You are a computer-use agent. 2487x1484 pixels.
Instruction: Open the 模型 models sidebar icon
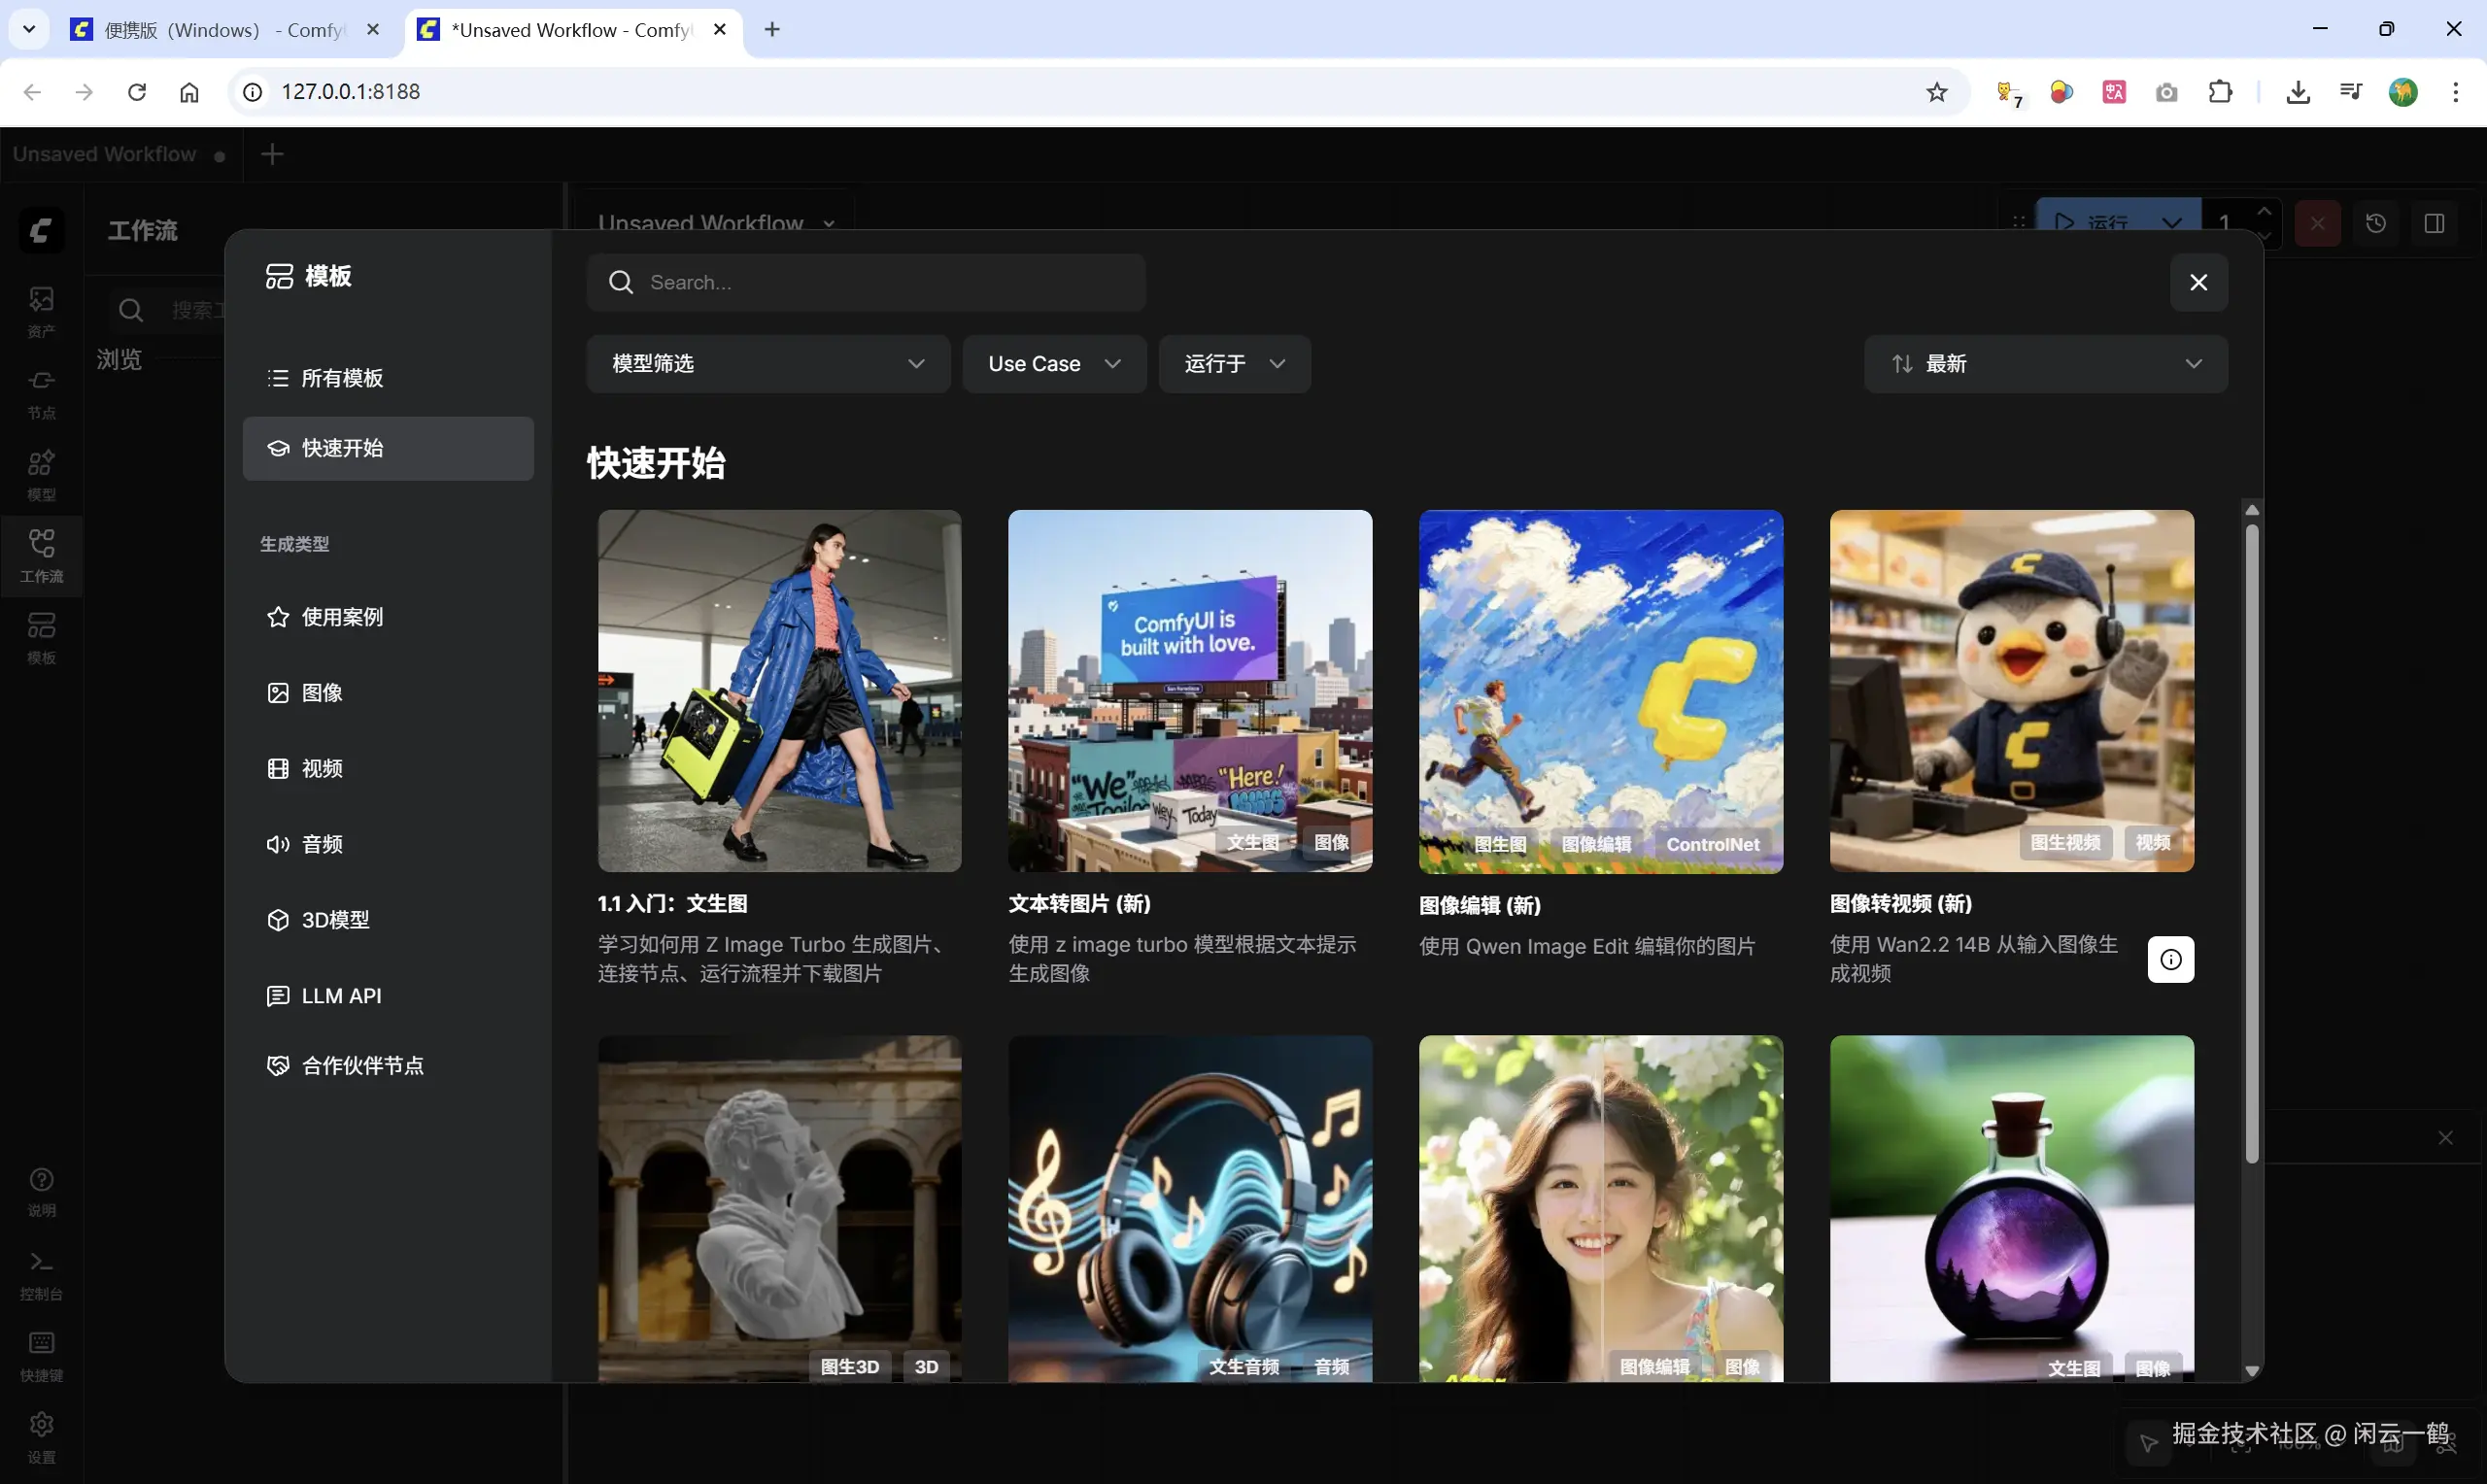(x=41, y=474)
